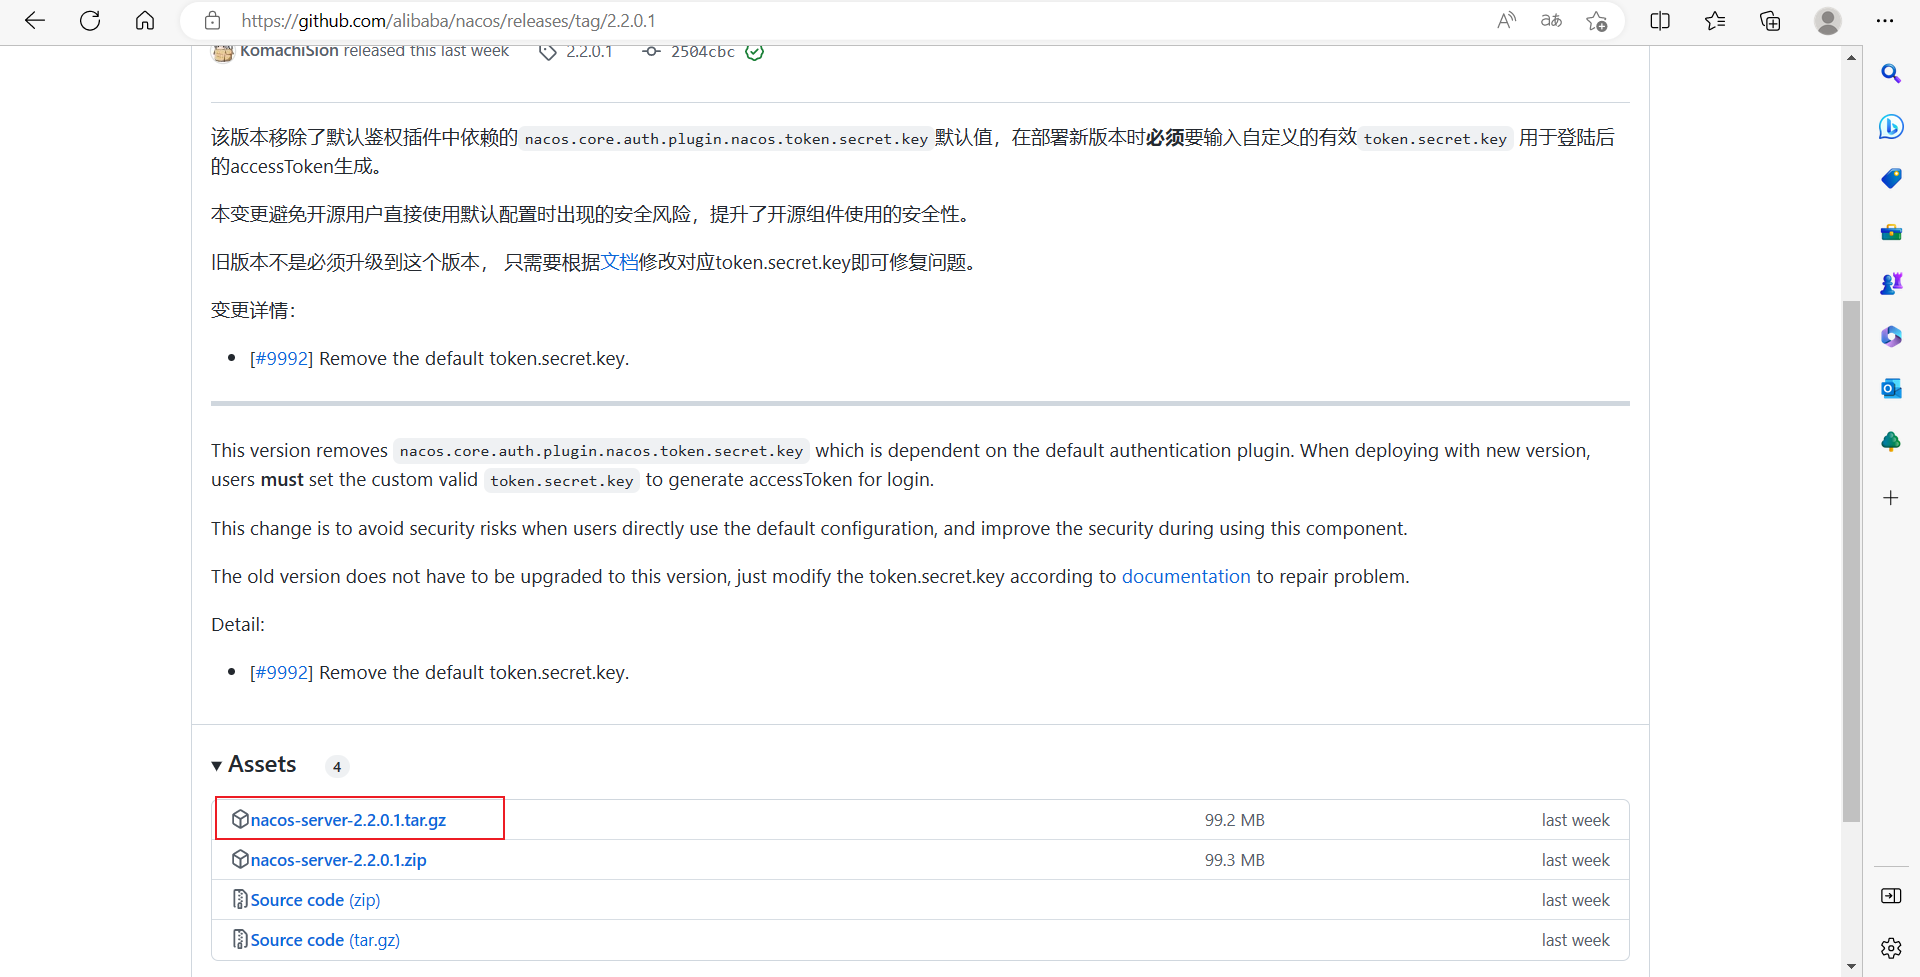The width and height of the screenshot is (1920, 977).
Task: Open the English documentation link
Action: [1186, 577]
